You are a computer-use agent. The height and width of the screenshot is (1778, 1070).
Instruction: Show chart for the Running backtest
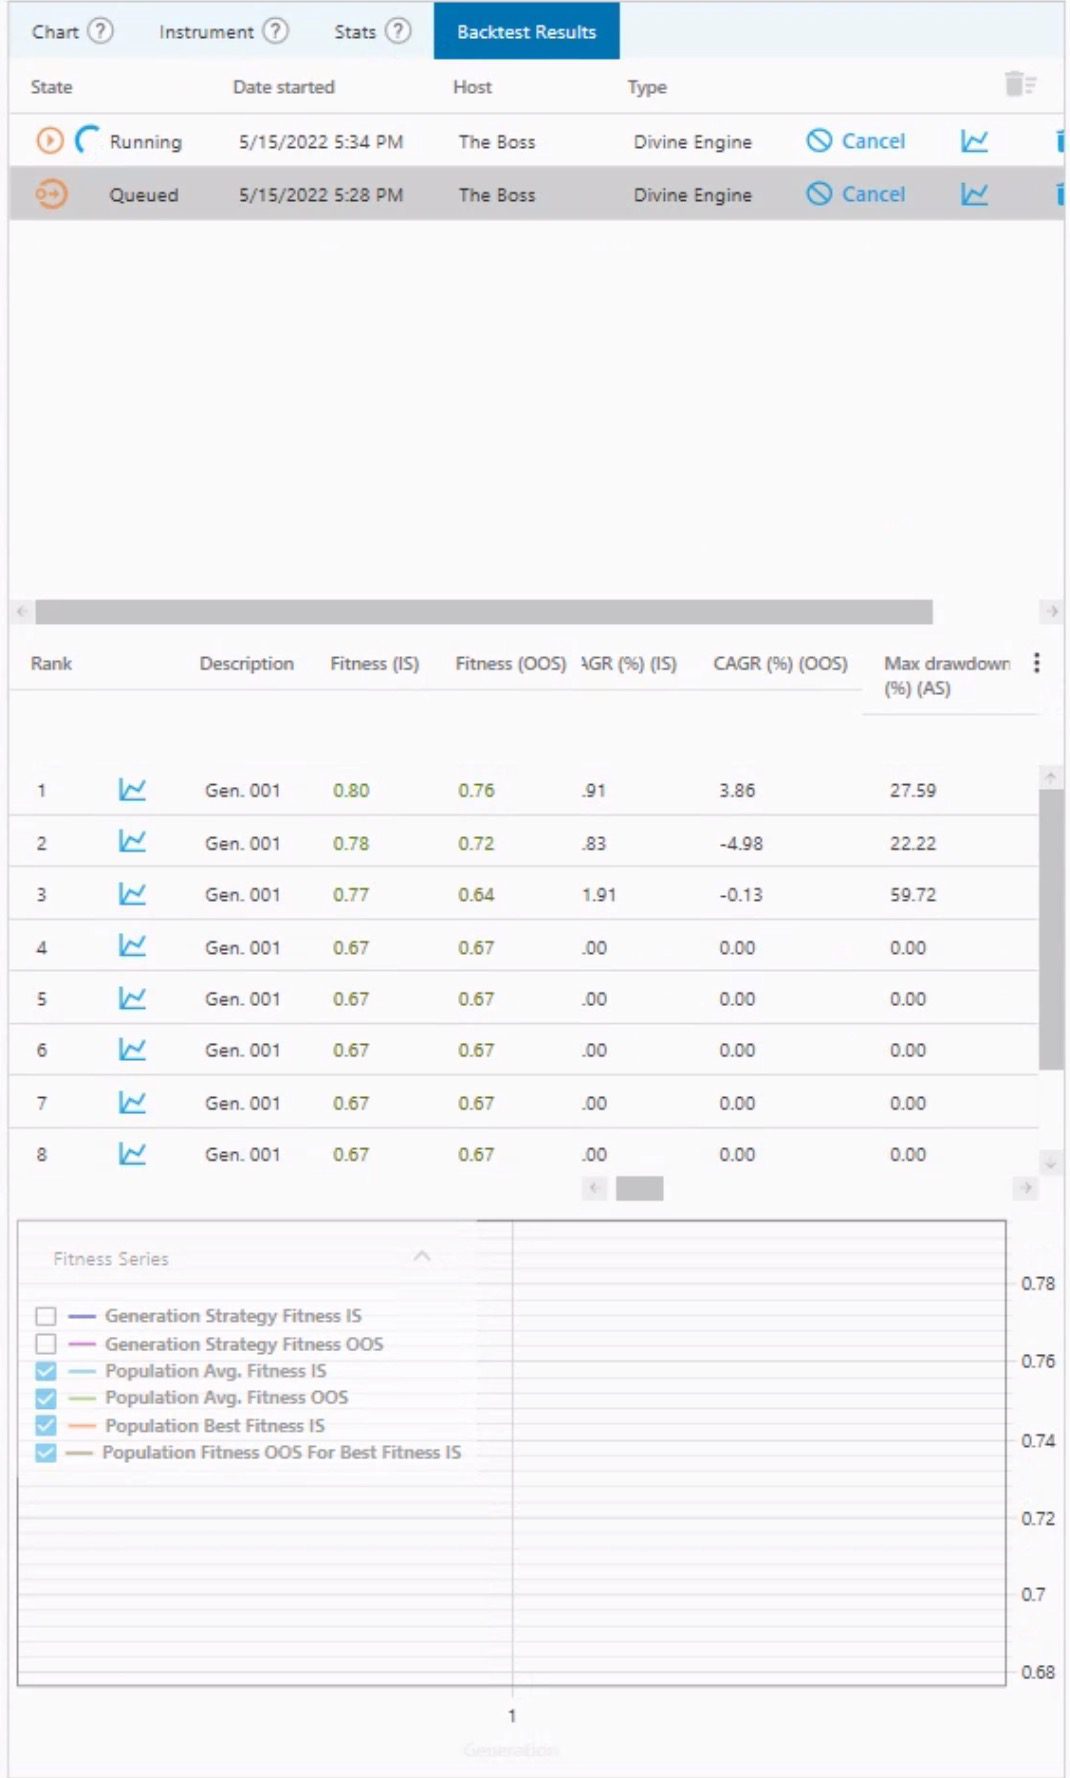tap(974, 142)
